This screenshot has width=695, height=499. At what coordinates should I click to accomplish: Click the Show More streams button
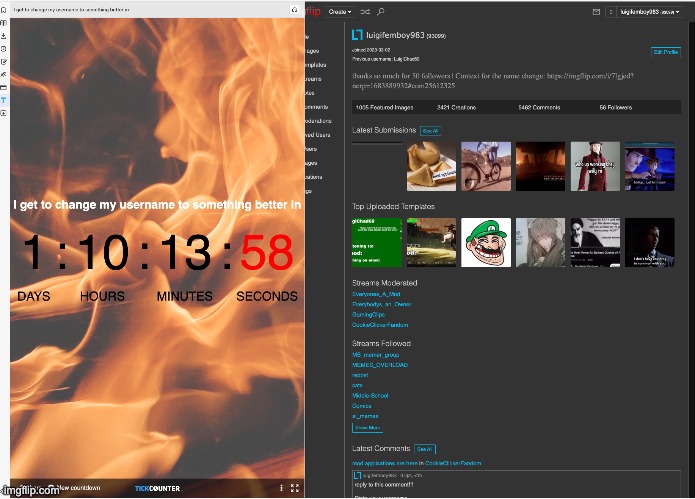click(367, 428)
